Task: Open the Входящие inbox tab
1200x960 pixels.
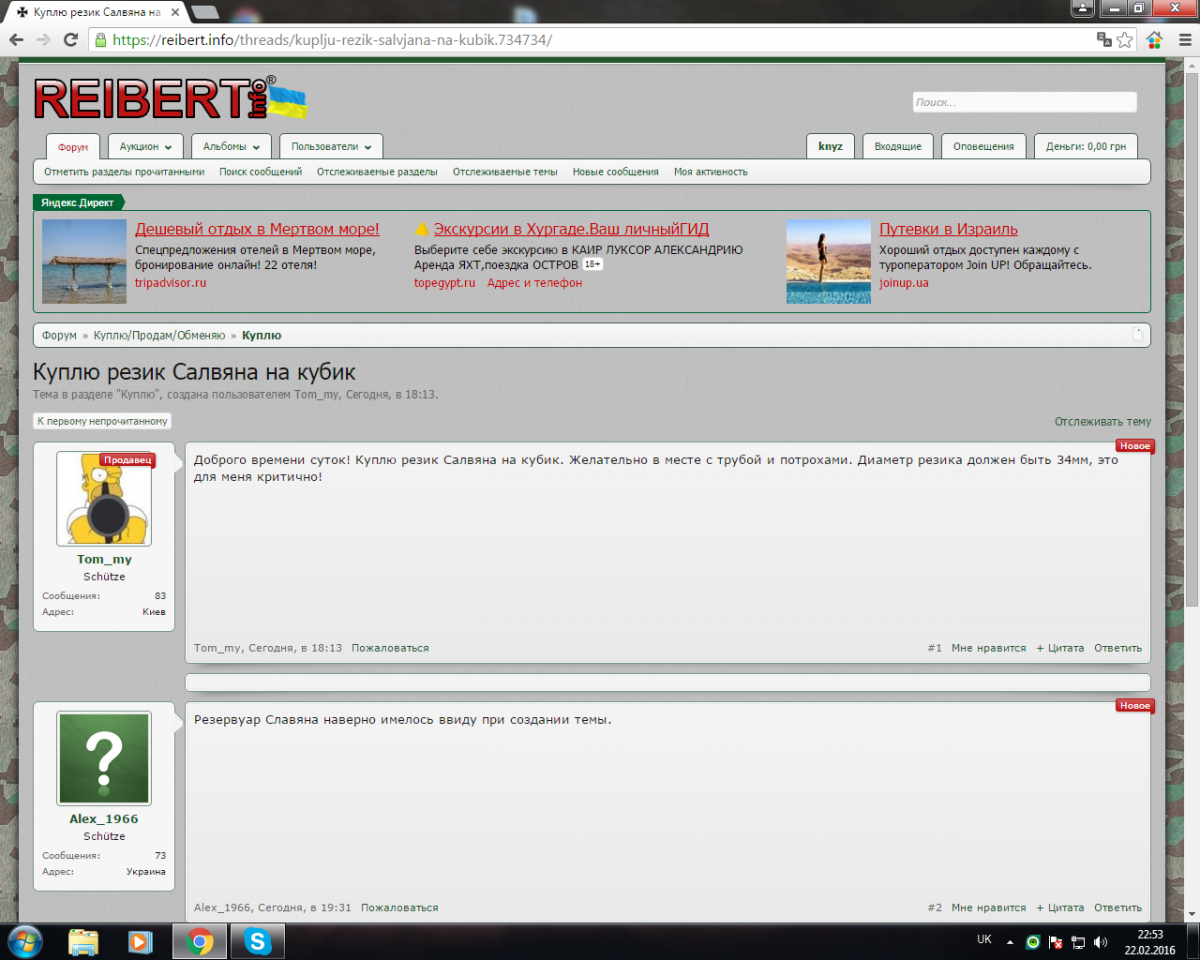Action: [x=897, y=146]
